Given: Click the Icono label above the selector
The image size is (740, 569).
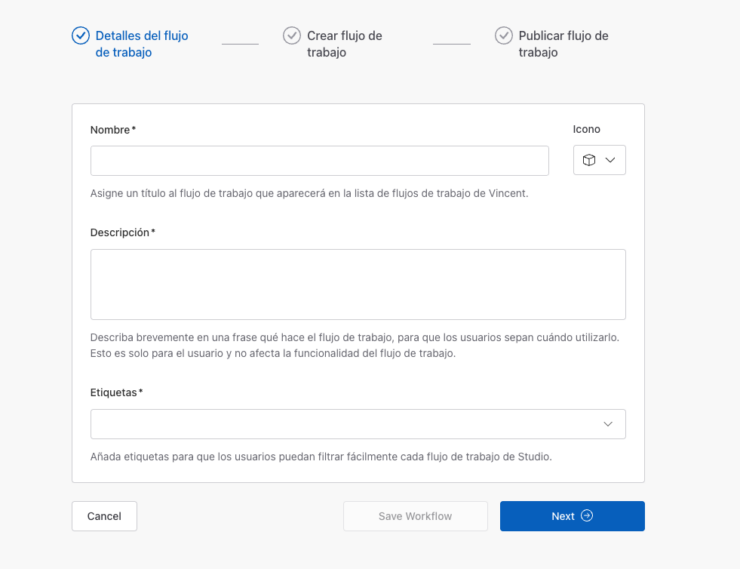Looking at the screenshot, I should click(x=587, y=129).
